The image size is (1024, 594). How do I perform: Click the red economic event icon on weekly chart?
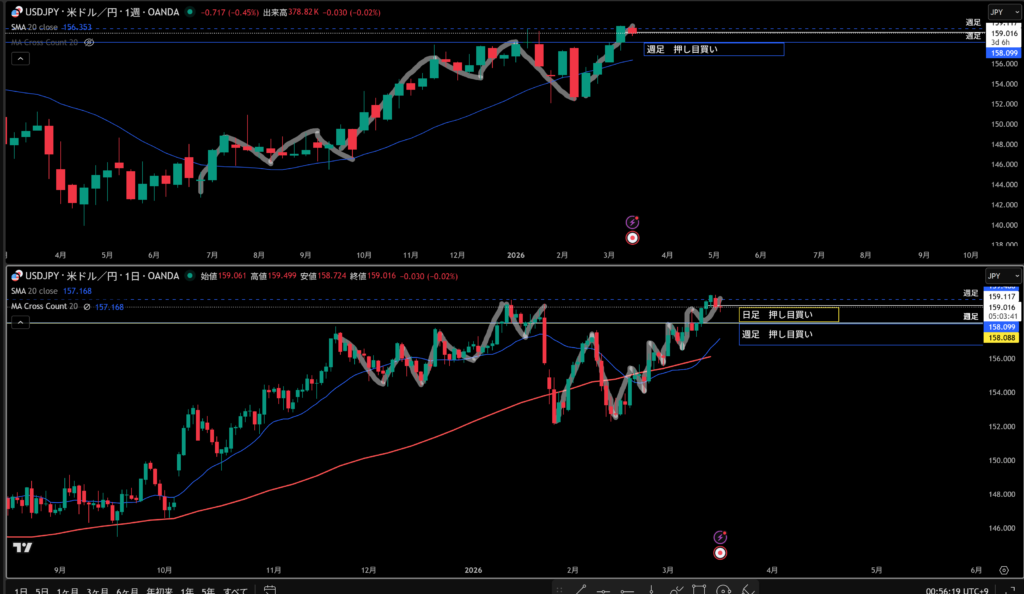pyautogui.click(x=632, y=238)
